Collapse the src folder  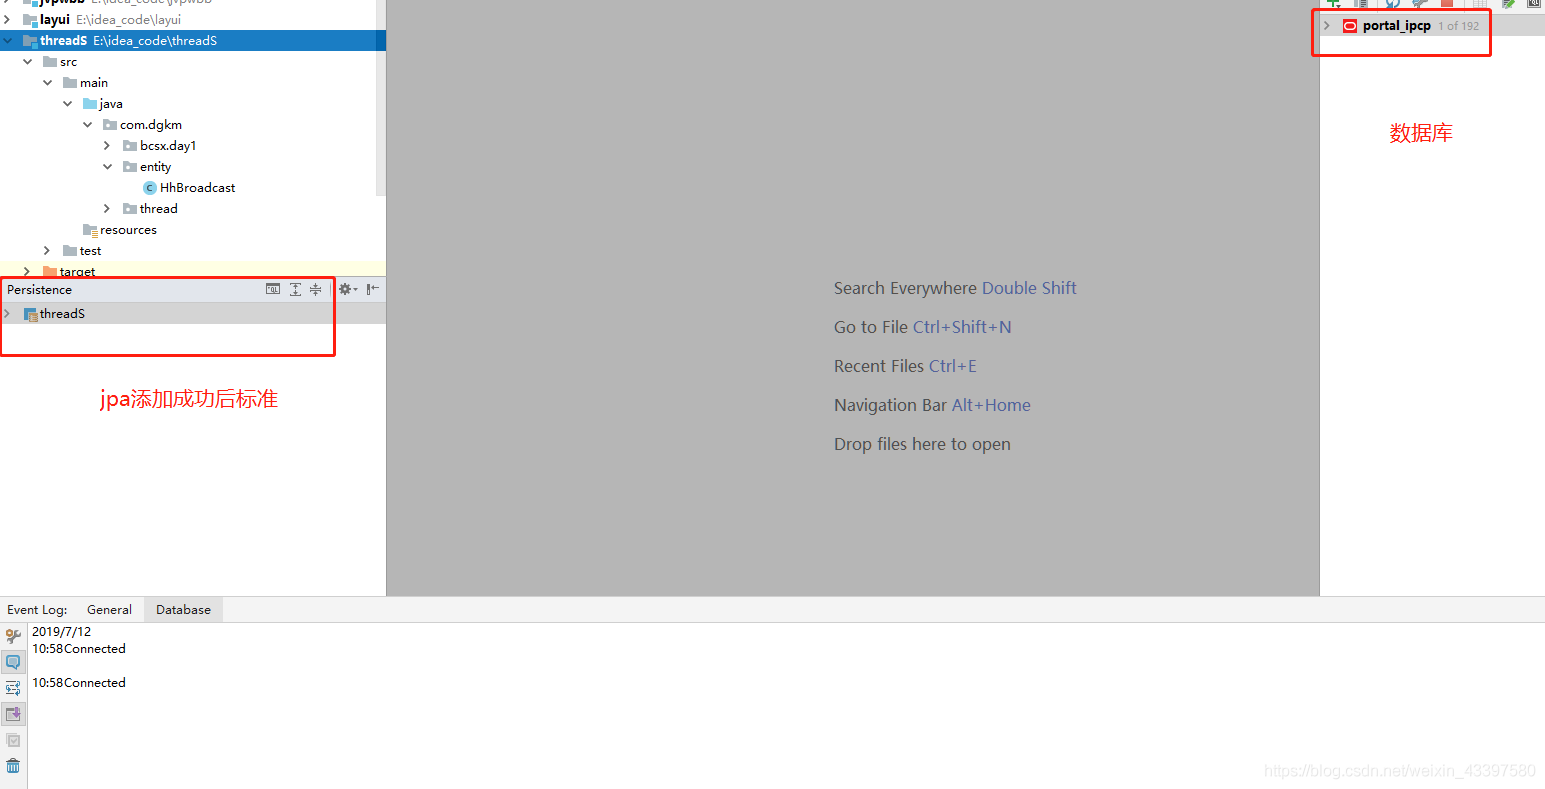[x=28, y=62]
